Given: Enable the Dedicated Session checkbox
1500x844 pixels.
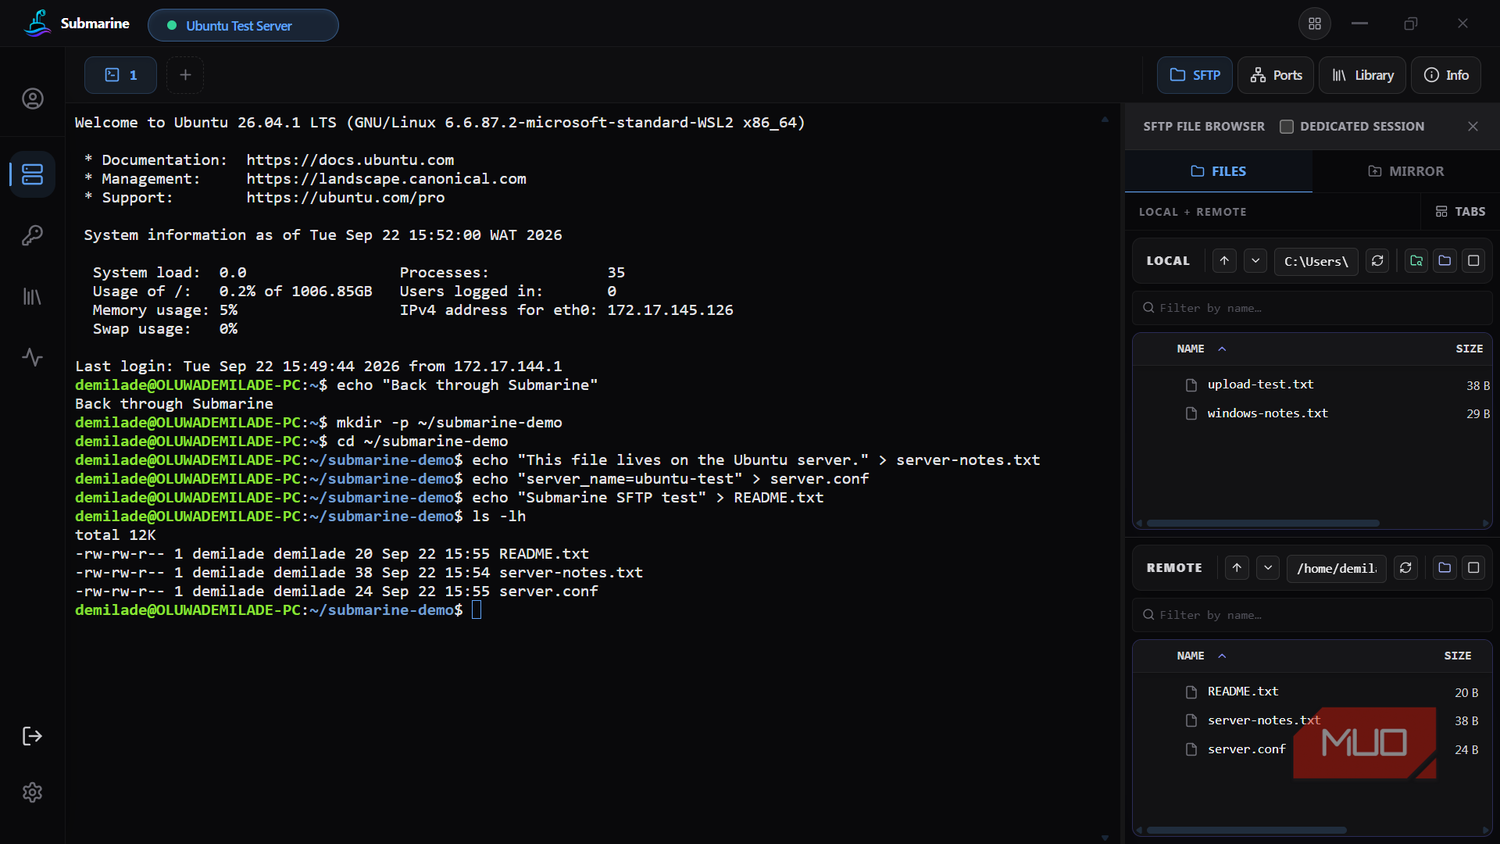Looking at the screenshot, I should pyautogui.click(x=1287, y=127).
